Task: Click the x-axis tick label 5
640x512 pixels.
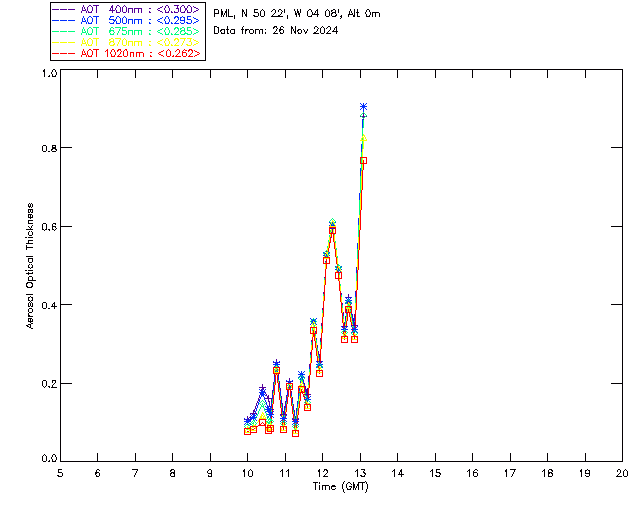Action: (60, 473)
